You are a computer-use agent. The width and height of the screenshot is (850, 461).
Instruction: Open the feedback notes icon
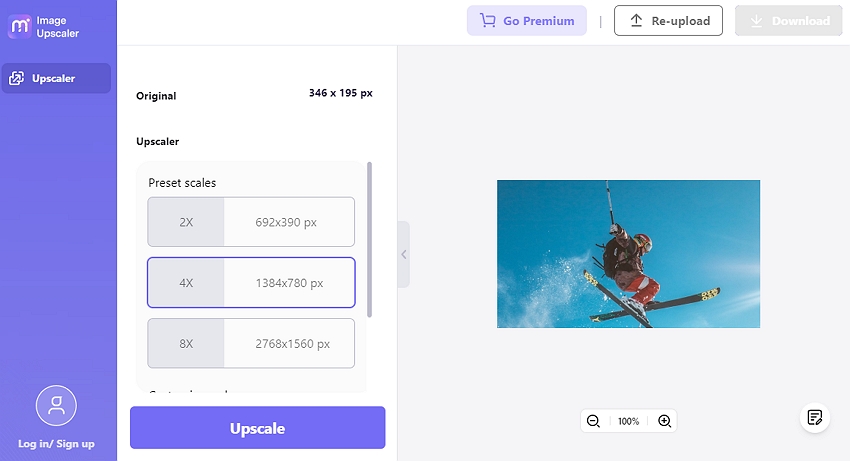pyautogui.click(x=815, y=417)
